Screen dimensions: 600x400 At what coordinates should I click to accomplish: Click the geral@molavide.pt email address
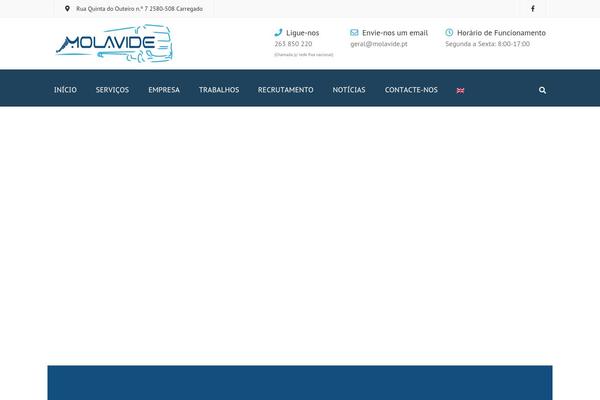(379, 44)
